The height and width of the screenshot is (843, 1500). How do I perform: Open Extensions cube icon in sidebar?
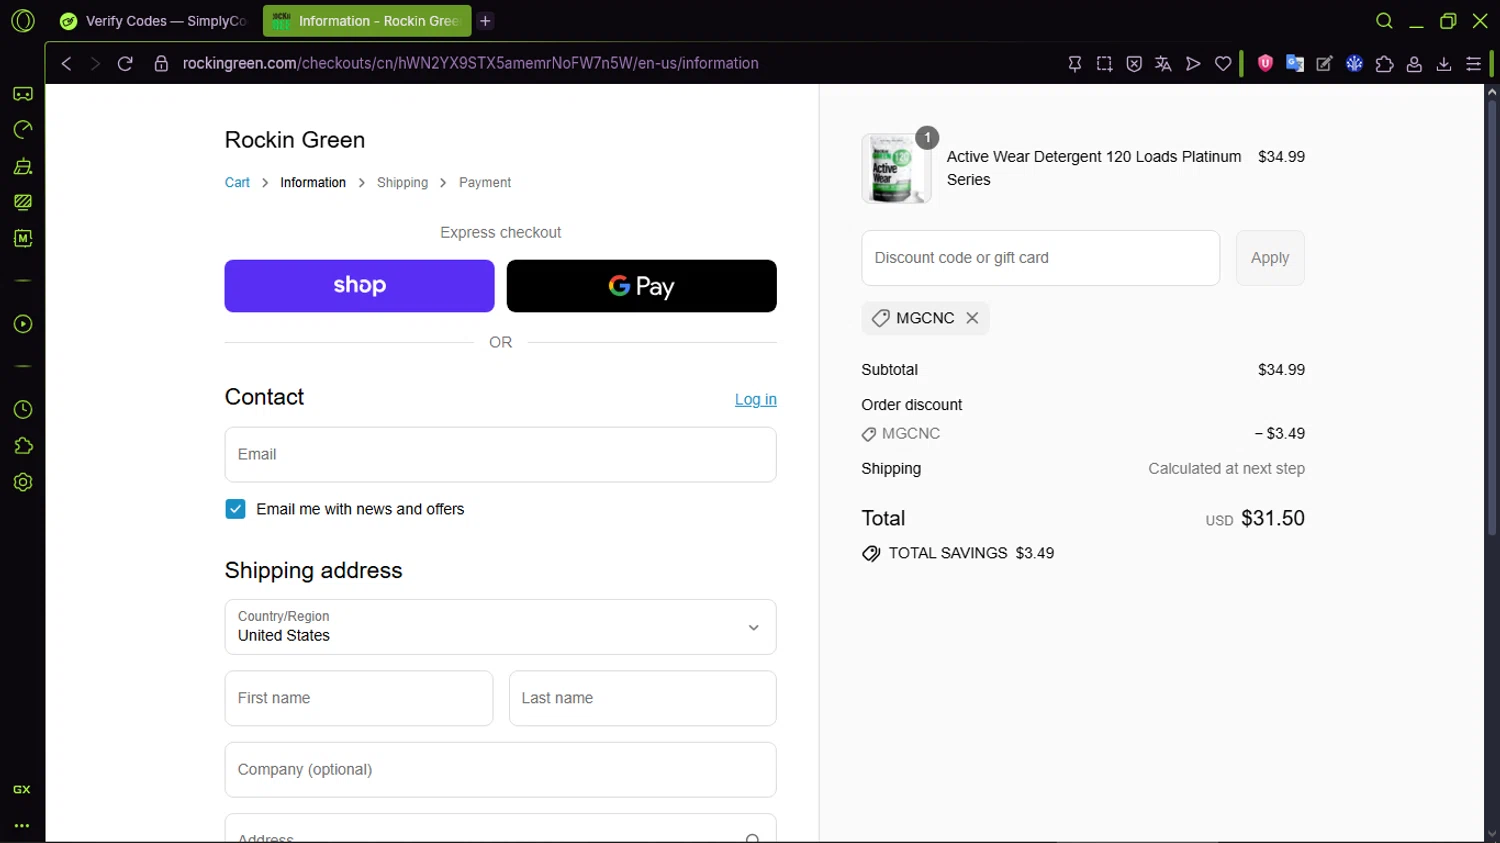[22, 446]
